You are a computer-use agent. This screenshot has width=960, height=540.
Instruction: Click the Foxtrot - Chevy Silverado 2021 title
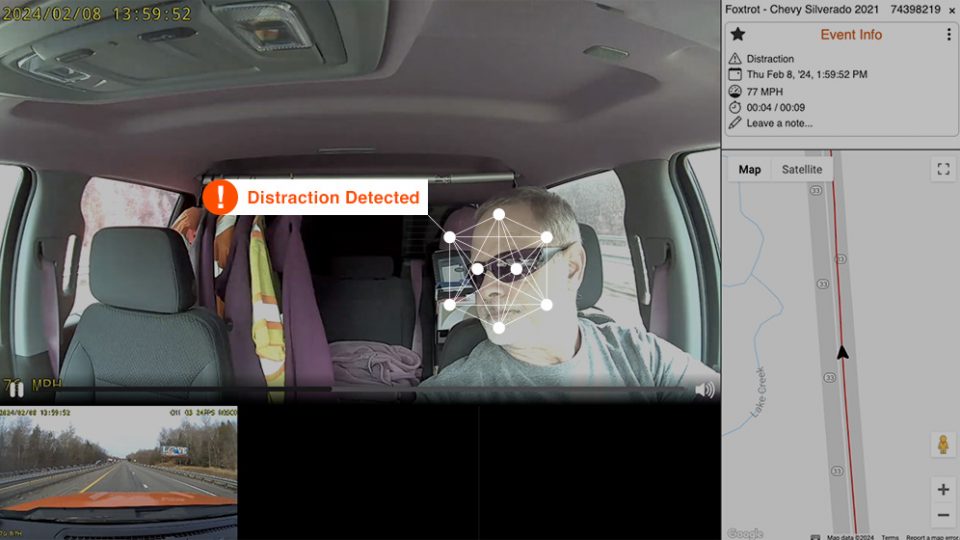[801, 10]
